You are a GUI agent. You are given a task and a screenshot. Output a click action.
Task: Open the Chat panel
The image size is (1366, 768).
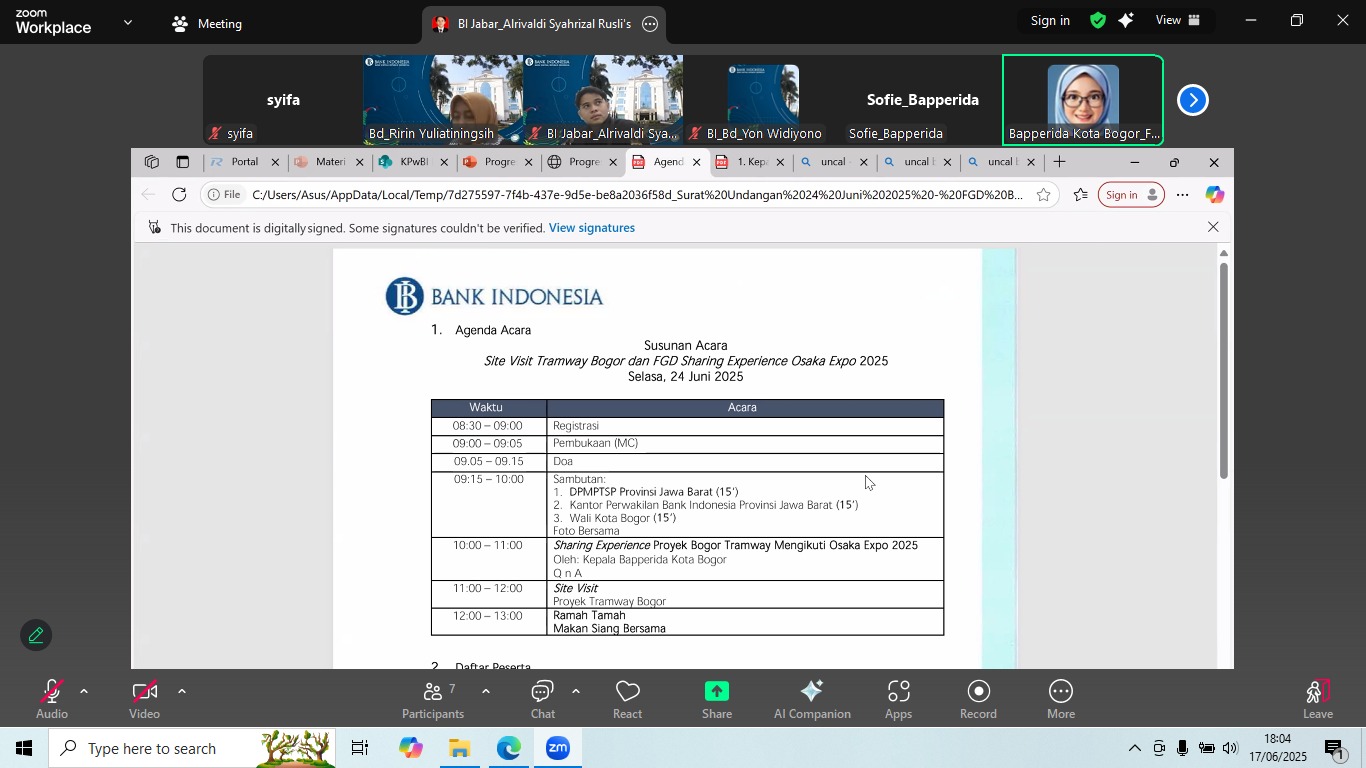pyautogui.click(x=543, y=699)
